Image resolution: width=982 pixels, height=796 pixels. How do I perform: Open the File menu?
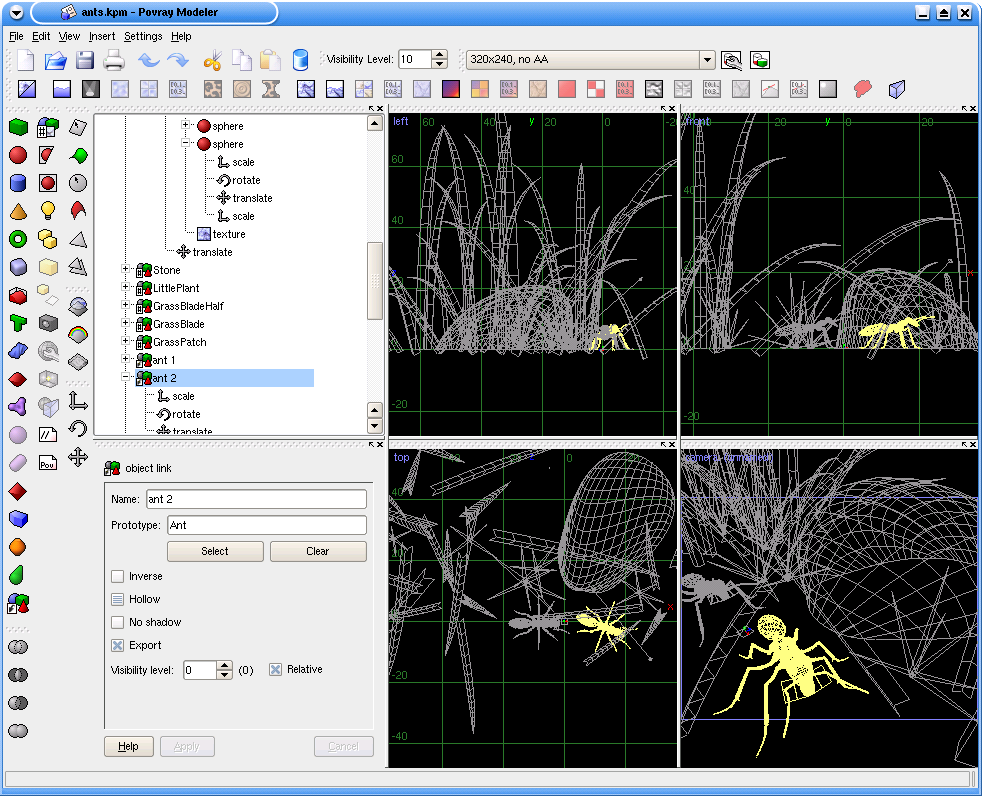click(x=16, y=36)
